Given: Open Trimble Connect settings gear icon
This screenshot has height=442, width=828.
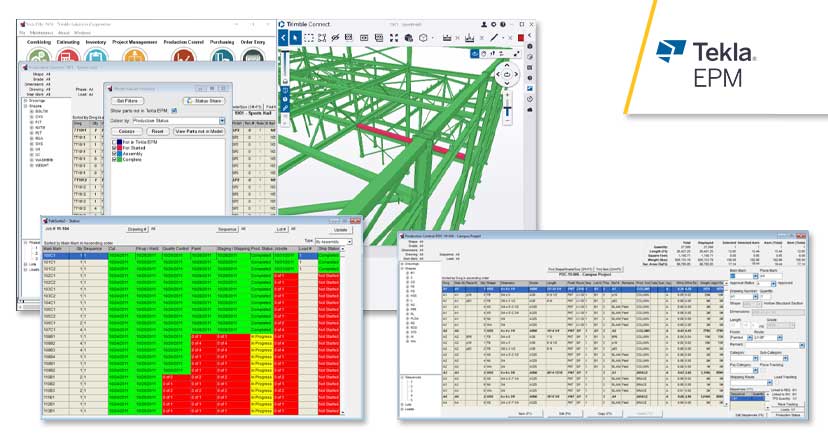Looking at the screenshot, I should pos(493,24).
